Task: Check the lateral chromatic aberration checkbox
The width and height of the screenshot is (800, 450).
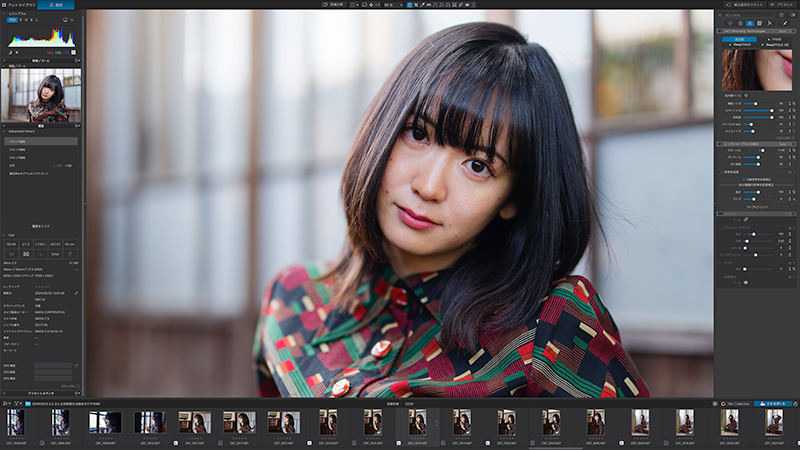Action: click(744, 180)
